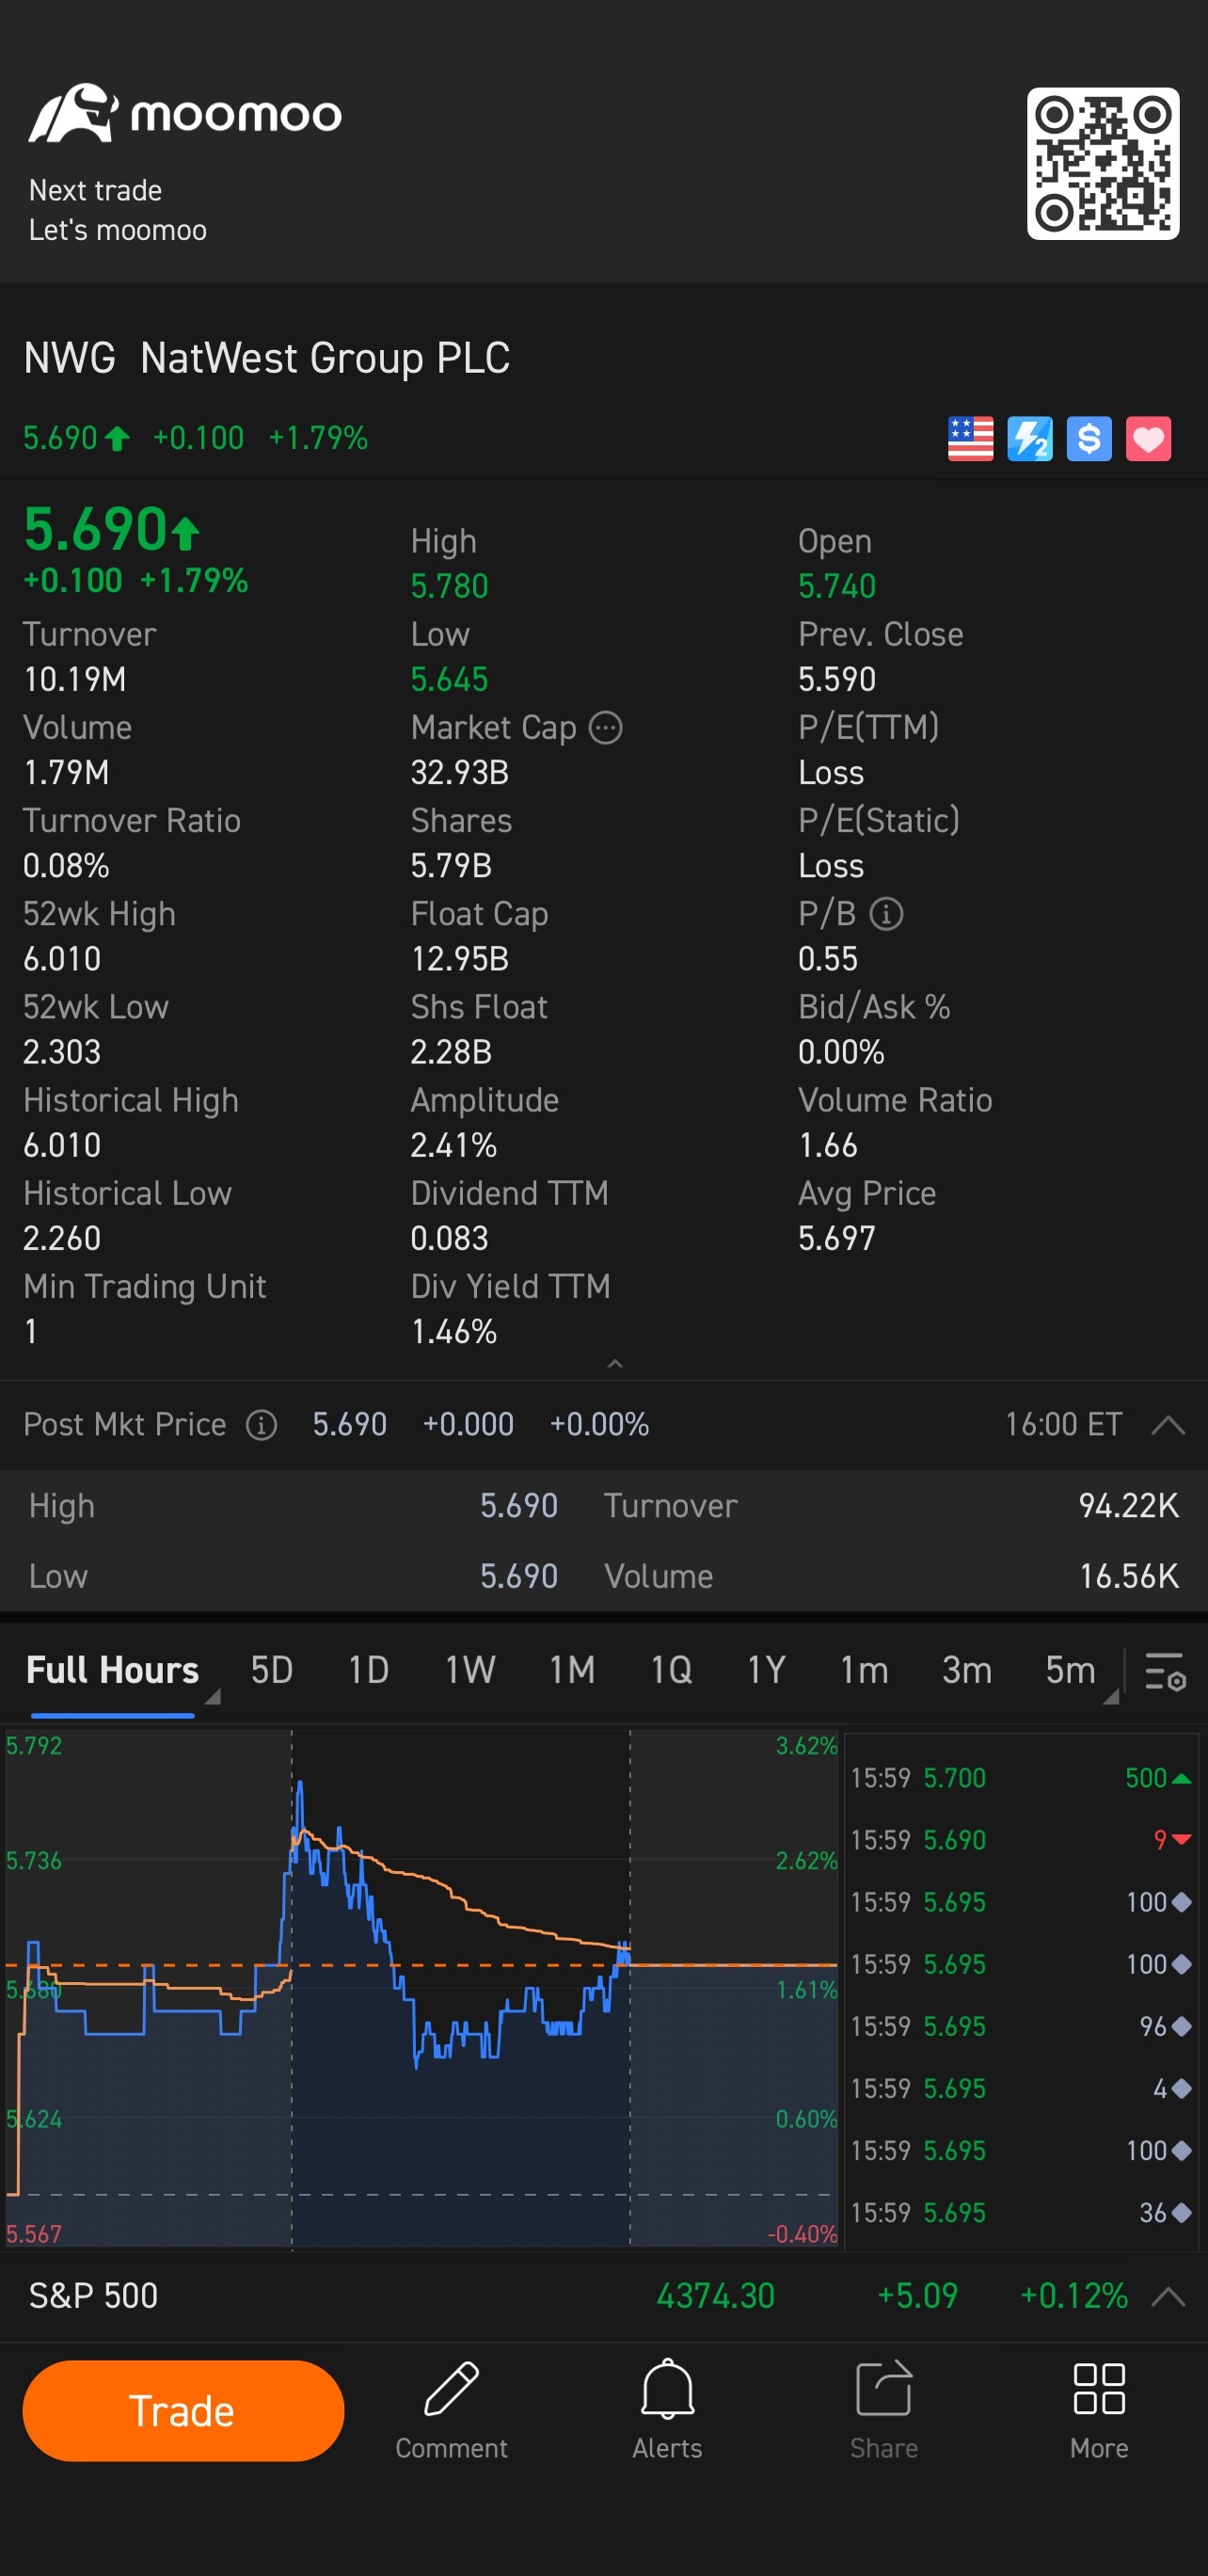The image size is (1208, 2576).
Task: Tap the Open price 5.740
Action: click(x=836, y=586)
